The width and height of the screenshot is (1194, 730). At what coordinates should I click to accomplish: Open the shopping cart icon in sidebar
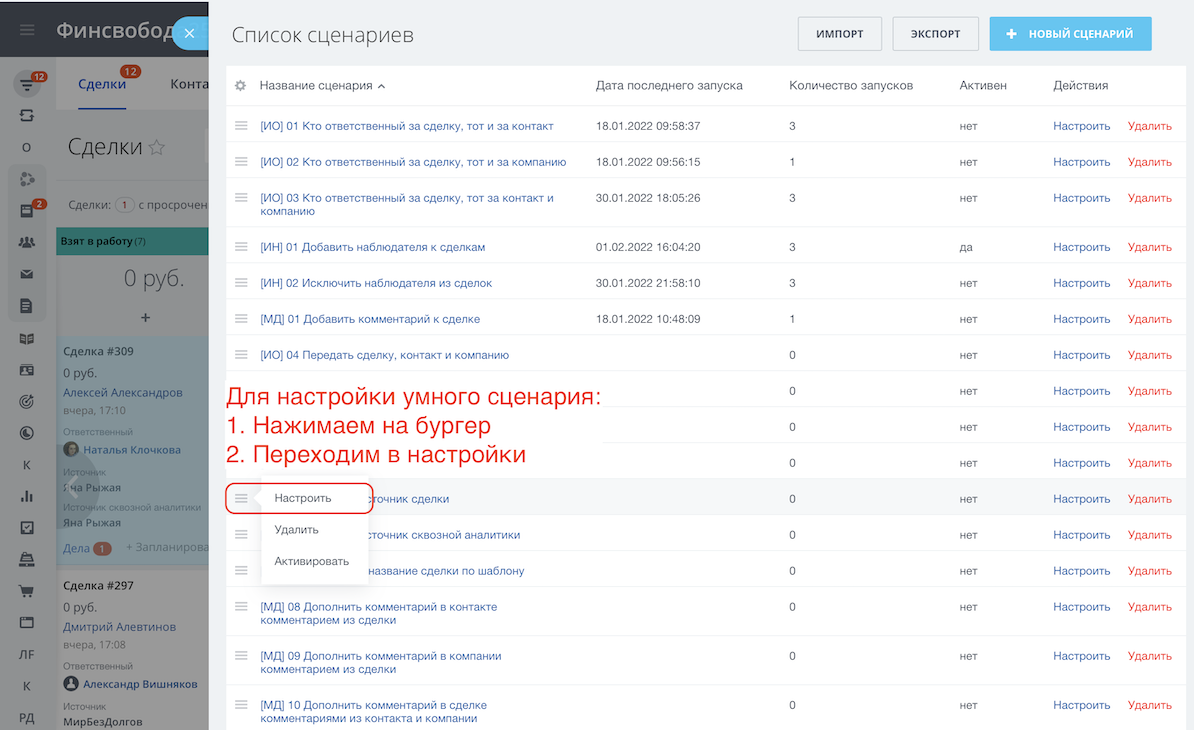click(27, 590)
